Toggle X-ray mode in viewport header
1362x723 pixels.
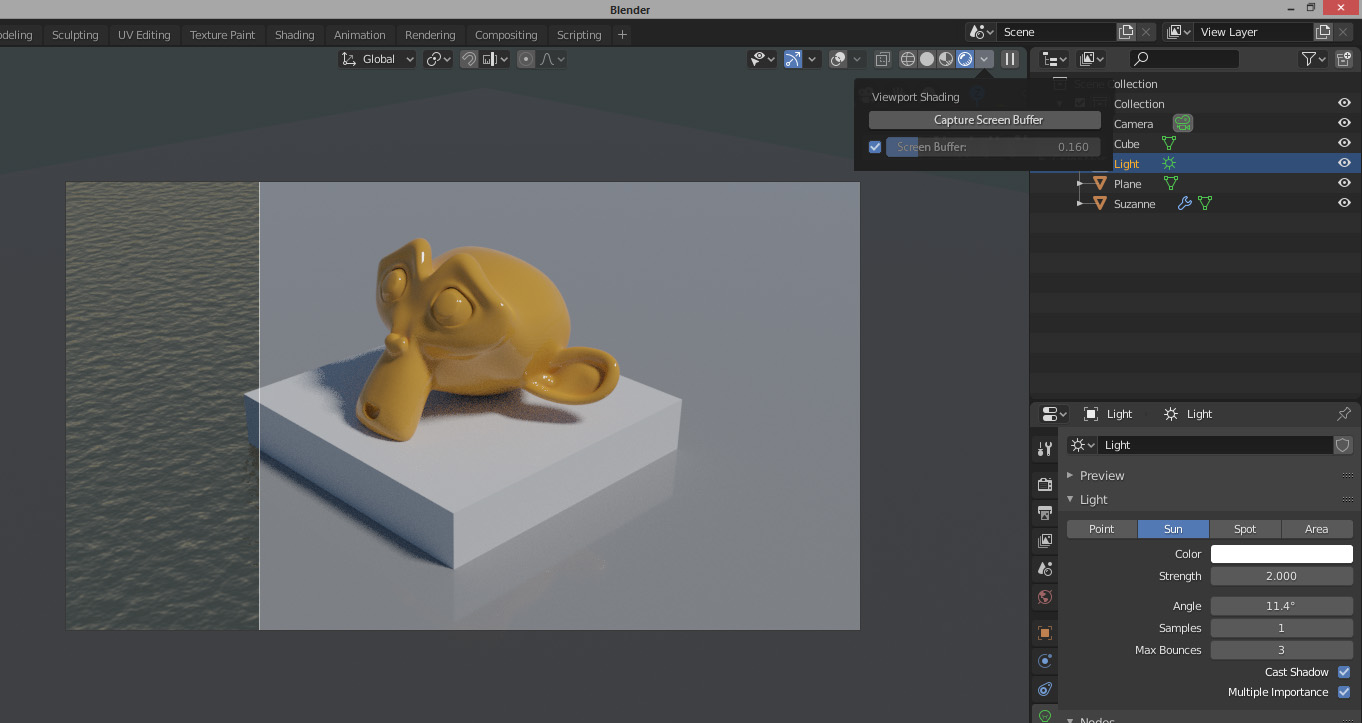tap(883, 59)
